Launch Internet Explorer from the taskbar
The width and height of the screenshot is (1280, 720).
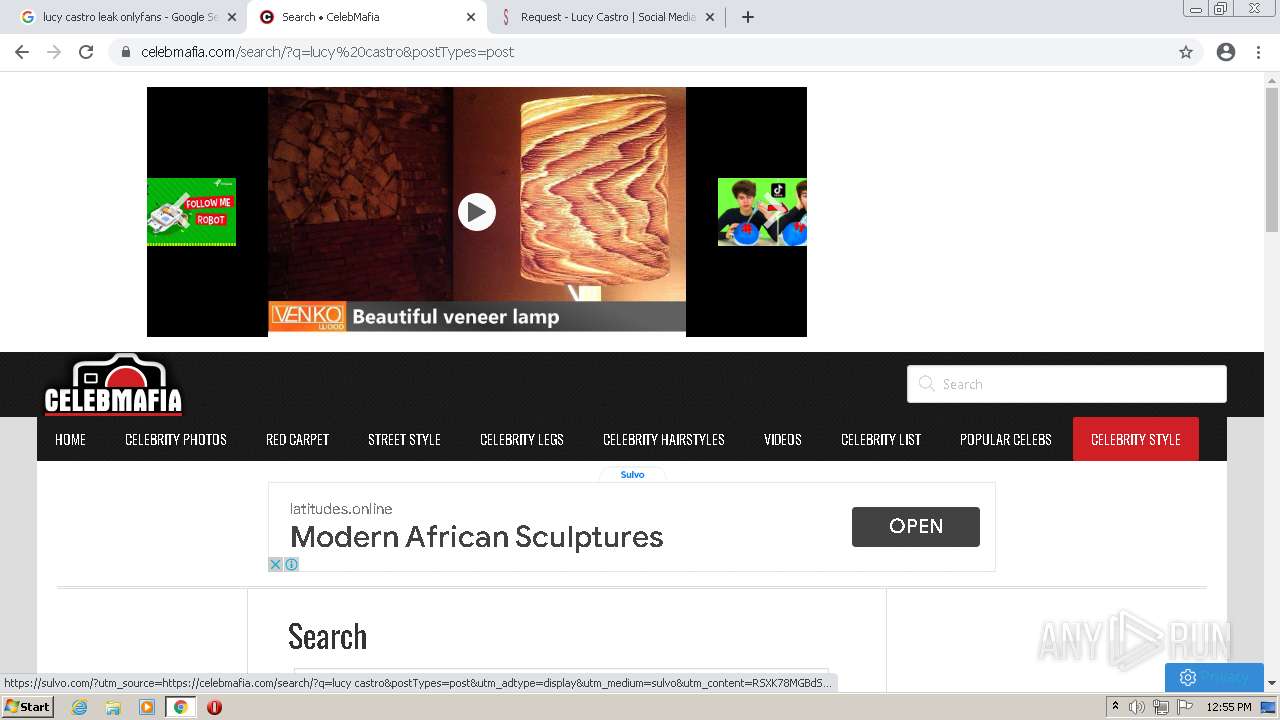point(79,707)
